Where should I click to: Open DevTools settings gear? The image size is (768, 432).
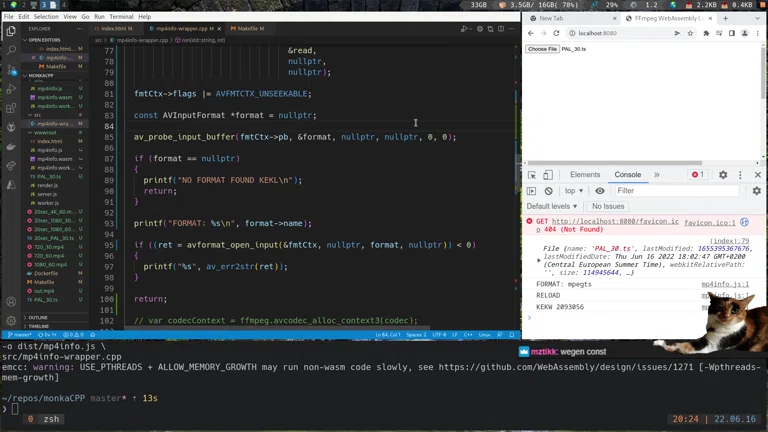(723, 175)
